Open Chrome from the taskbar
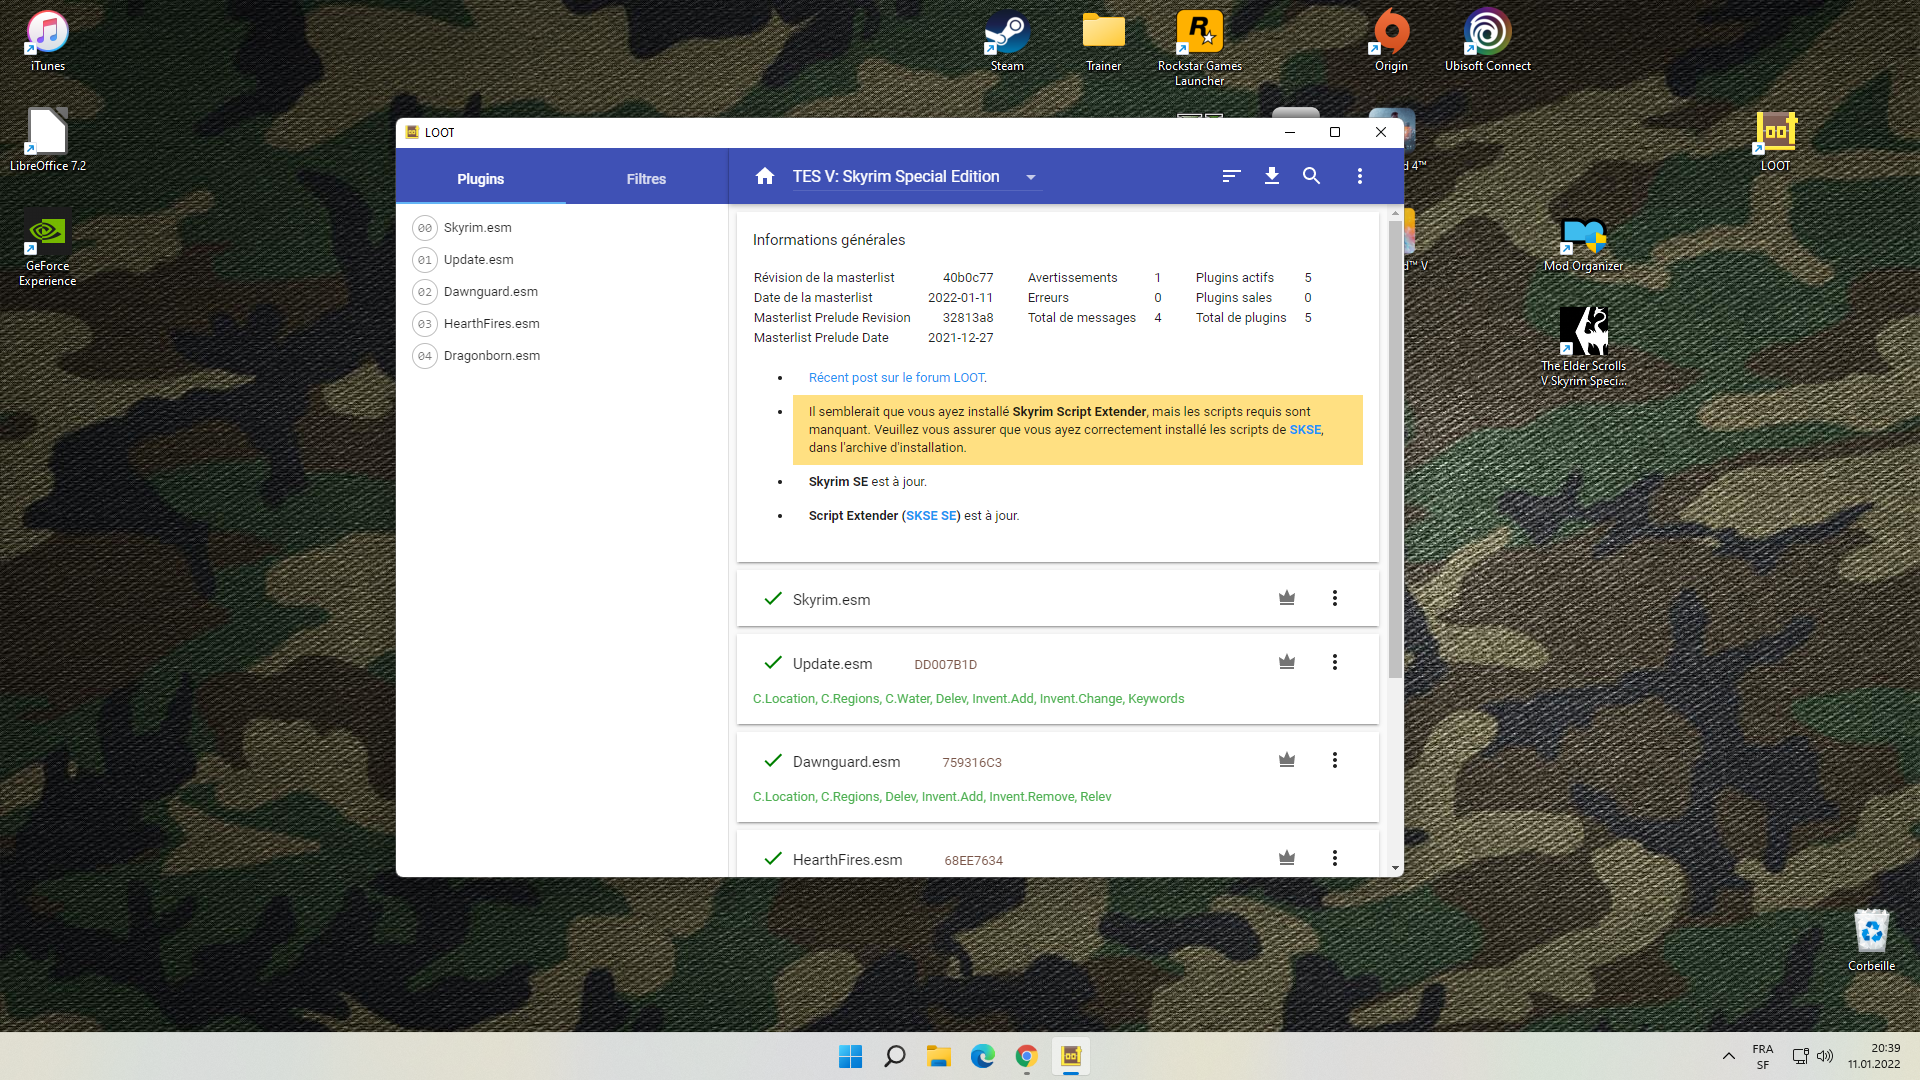This screenshot has width=1920, height=1080. [x=1026, y=1056]
